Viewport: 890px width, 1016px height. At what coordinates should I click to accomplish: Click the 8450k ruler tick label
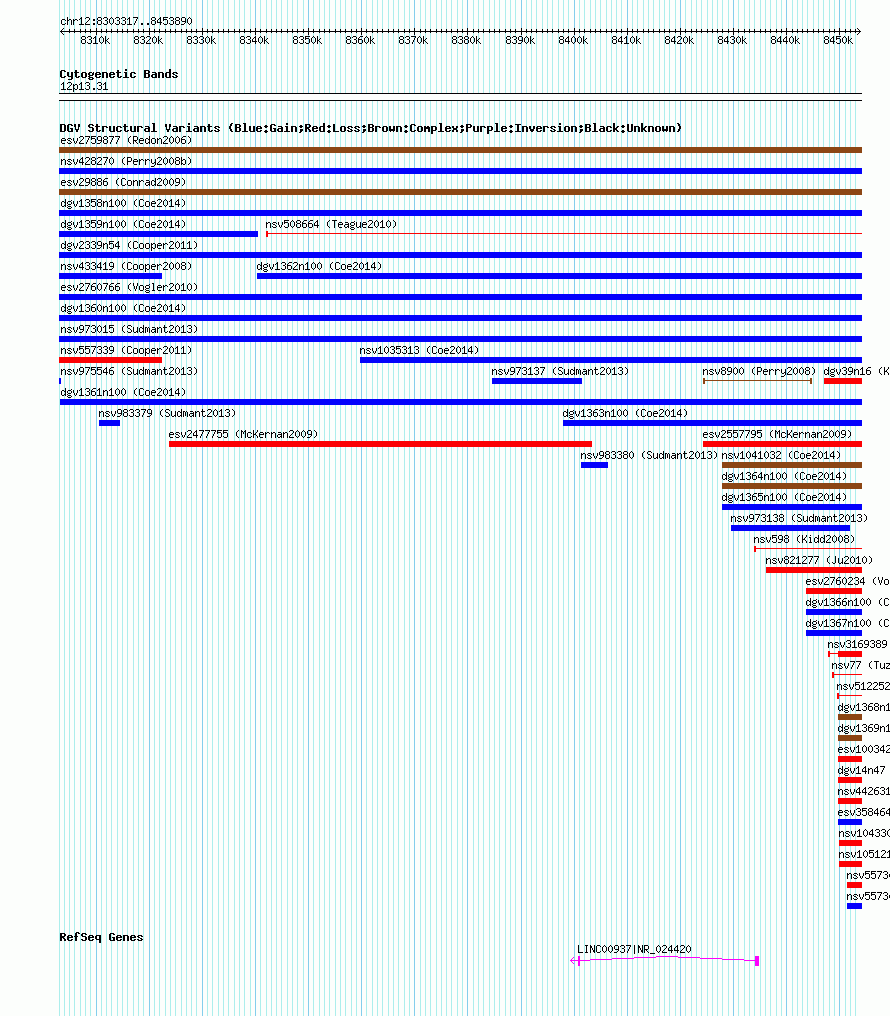(838, 40)
